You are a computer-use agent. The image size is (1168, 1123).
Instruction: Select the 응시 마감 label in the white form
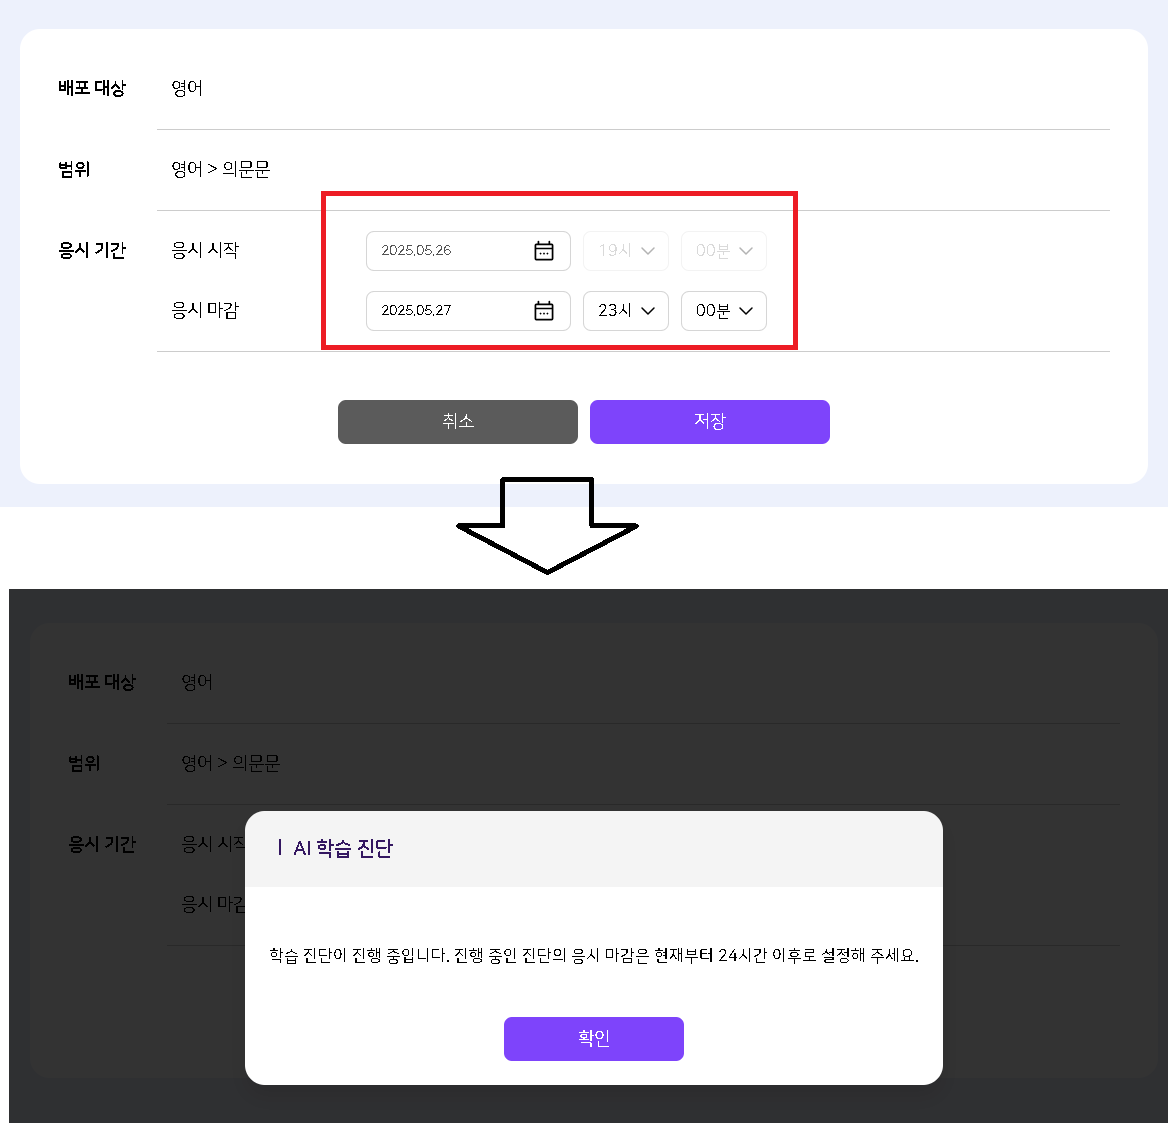point(205,310)
